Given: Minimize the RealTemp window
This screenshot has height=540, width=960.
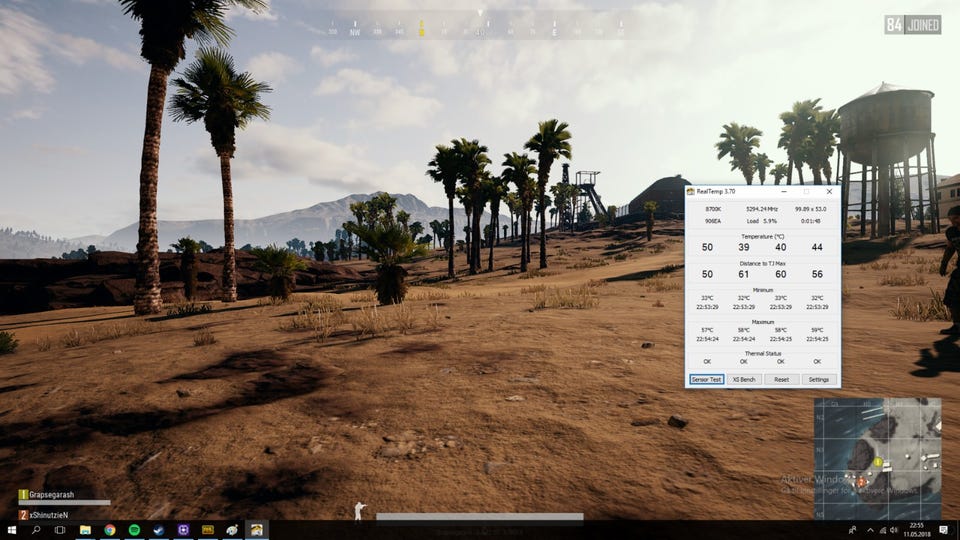Looking at the screenshot, I should point(780,192).
